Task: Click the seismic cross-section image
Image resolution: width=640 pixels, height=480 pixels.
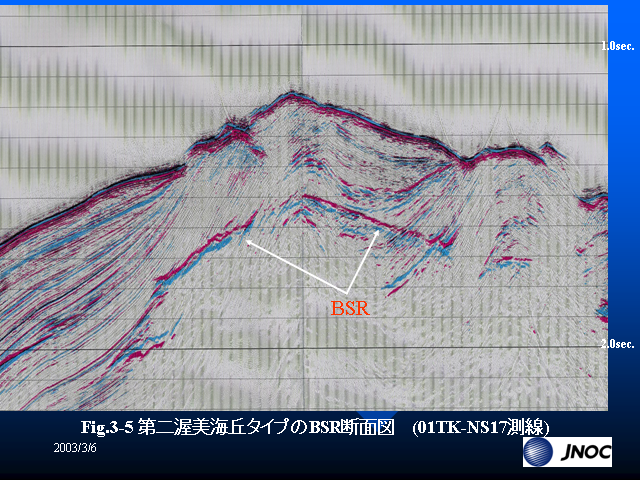Action: (x=304, y=208)
